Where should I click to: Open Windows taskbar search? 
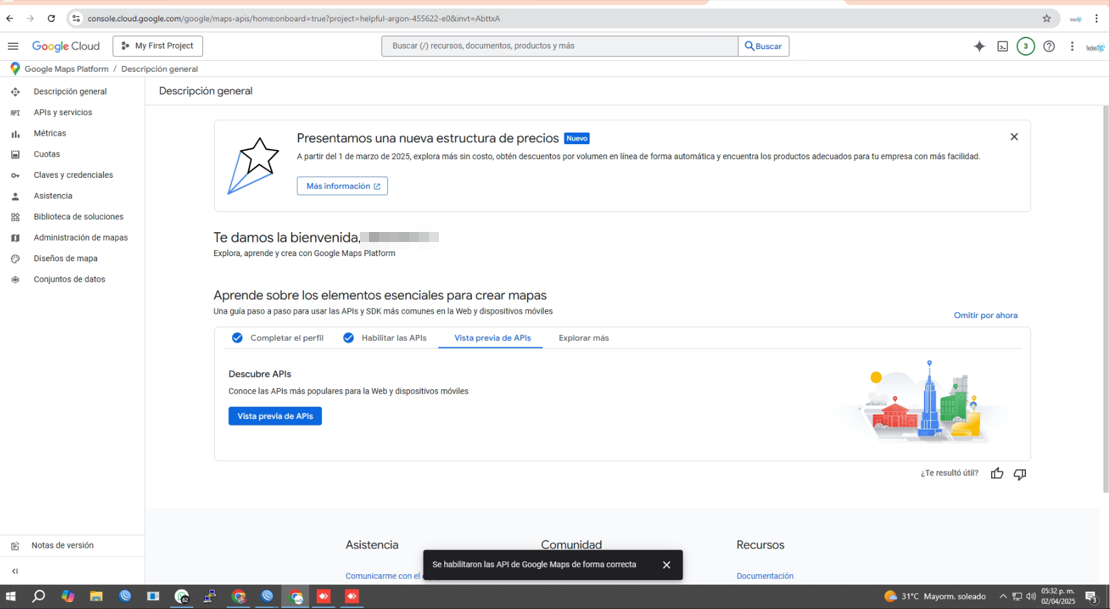(x=39, y=596)
